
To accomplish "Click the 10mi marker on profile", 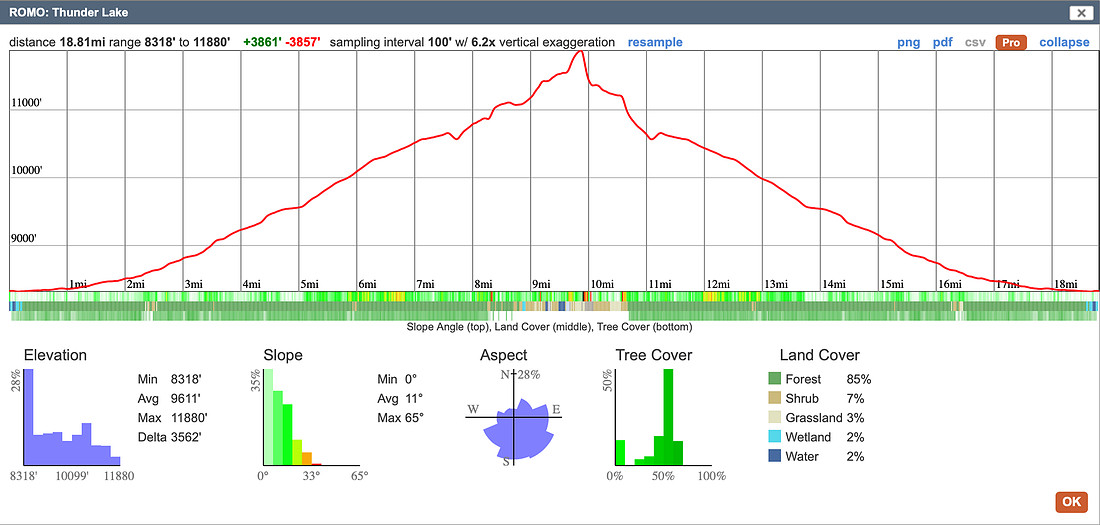I will [602, 284].
